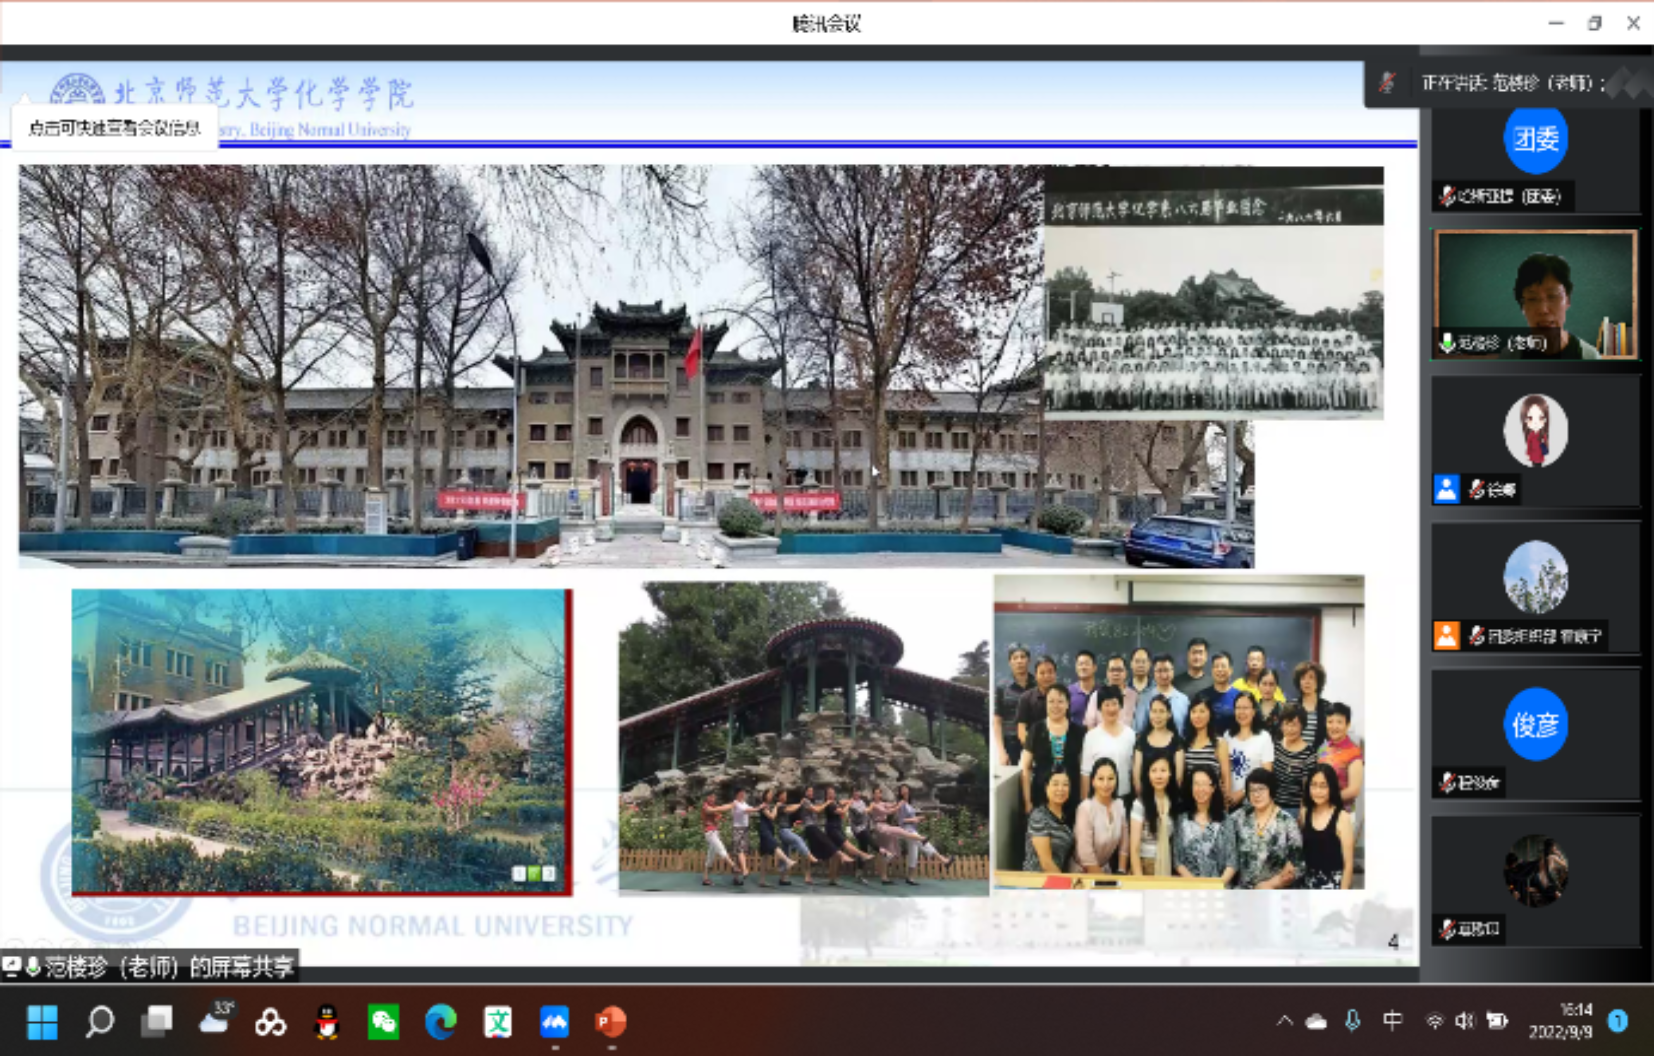Open the volume control from the speaker icon
The image size is (1654, 1057).
click(x=1463, y=1022)
